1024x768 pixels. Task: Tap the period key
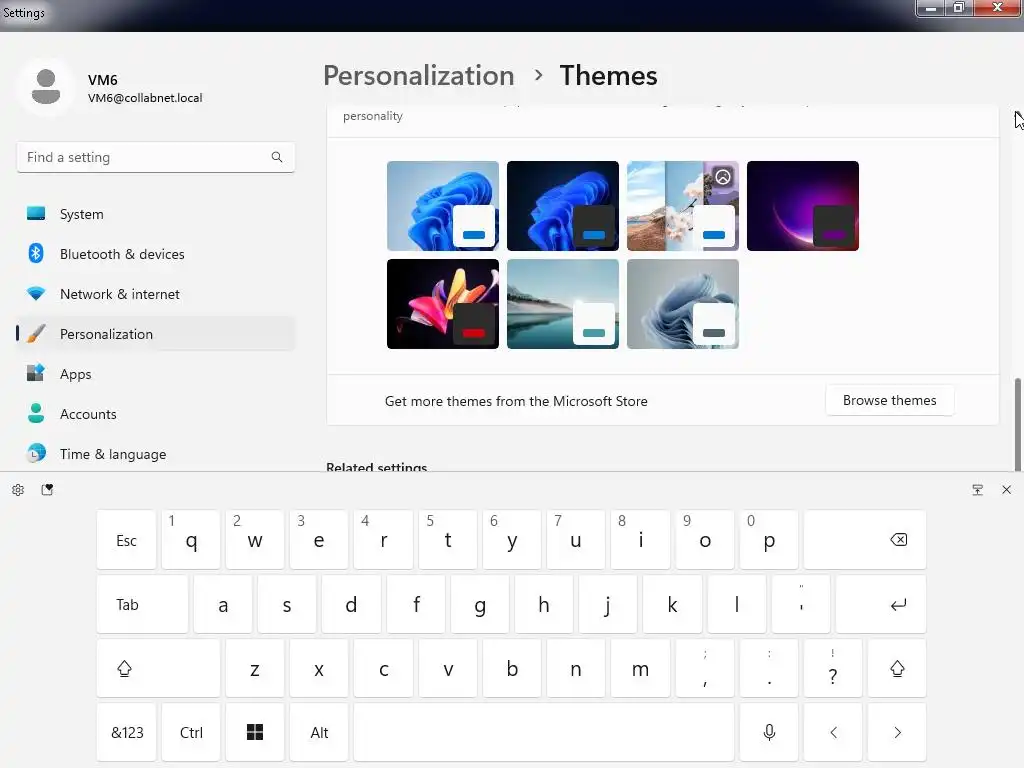pyautogui.click(x=769, y=668)
